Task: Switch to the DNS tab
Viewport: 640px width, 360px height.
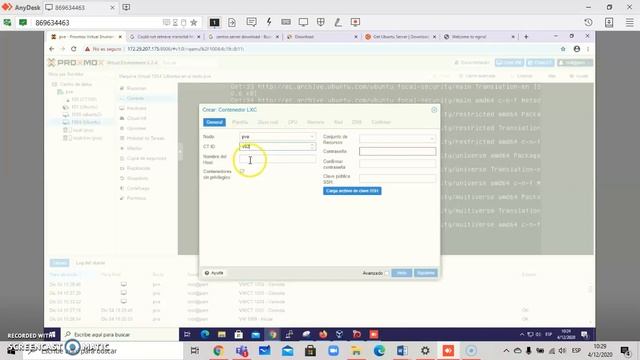Action: pos(357,122)
